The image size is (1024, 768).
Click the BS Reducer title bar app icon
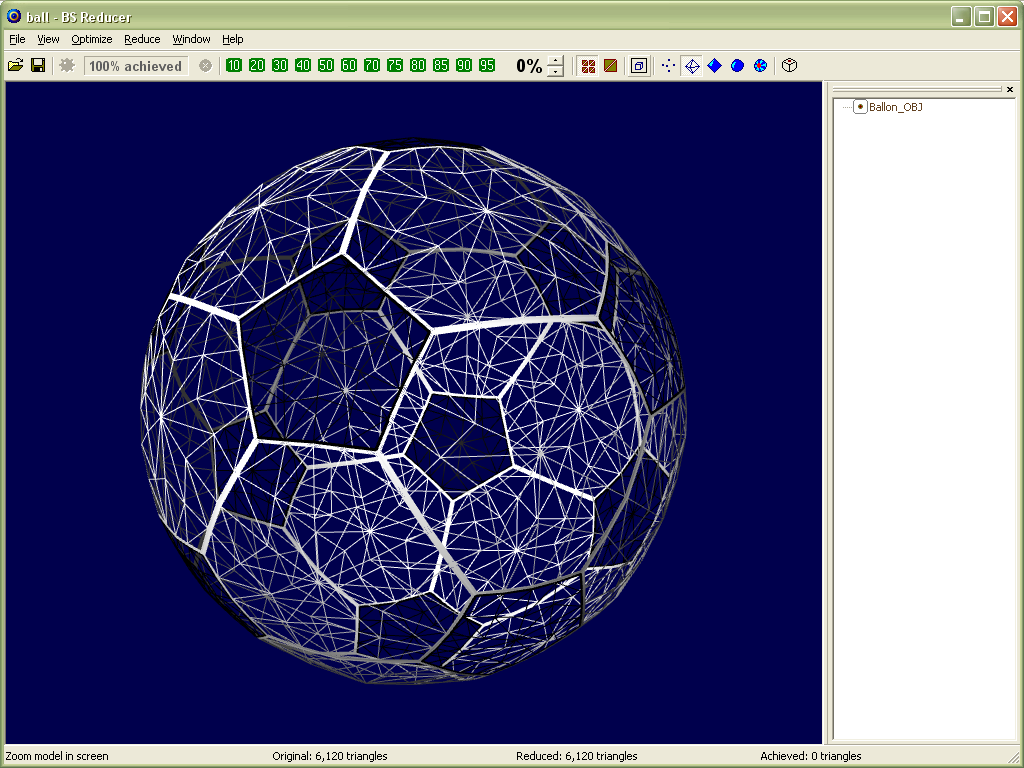point(14,16)
